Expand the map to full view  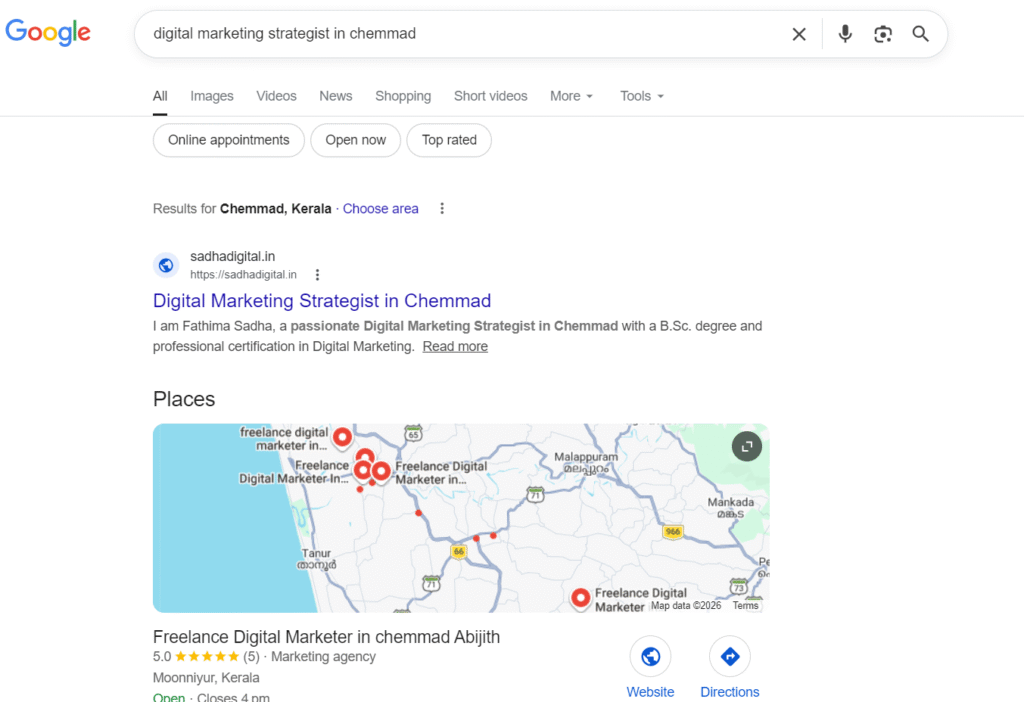tap(747, 446)
